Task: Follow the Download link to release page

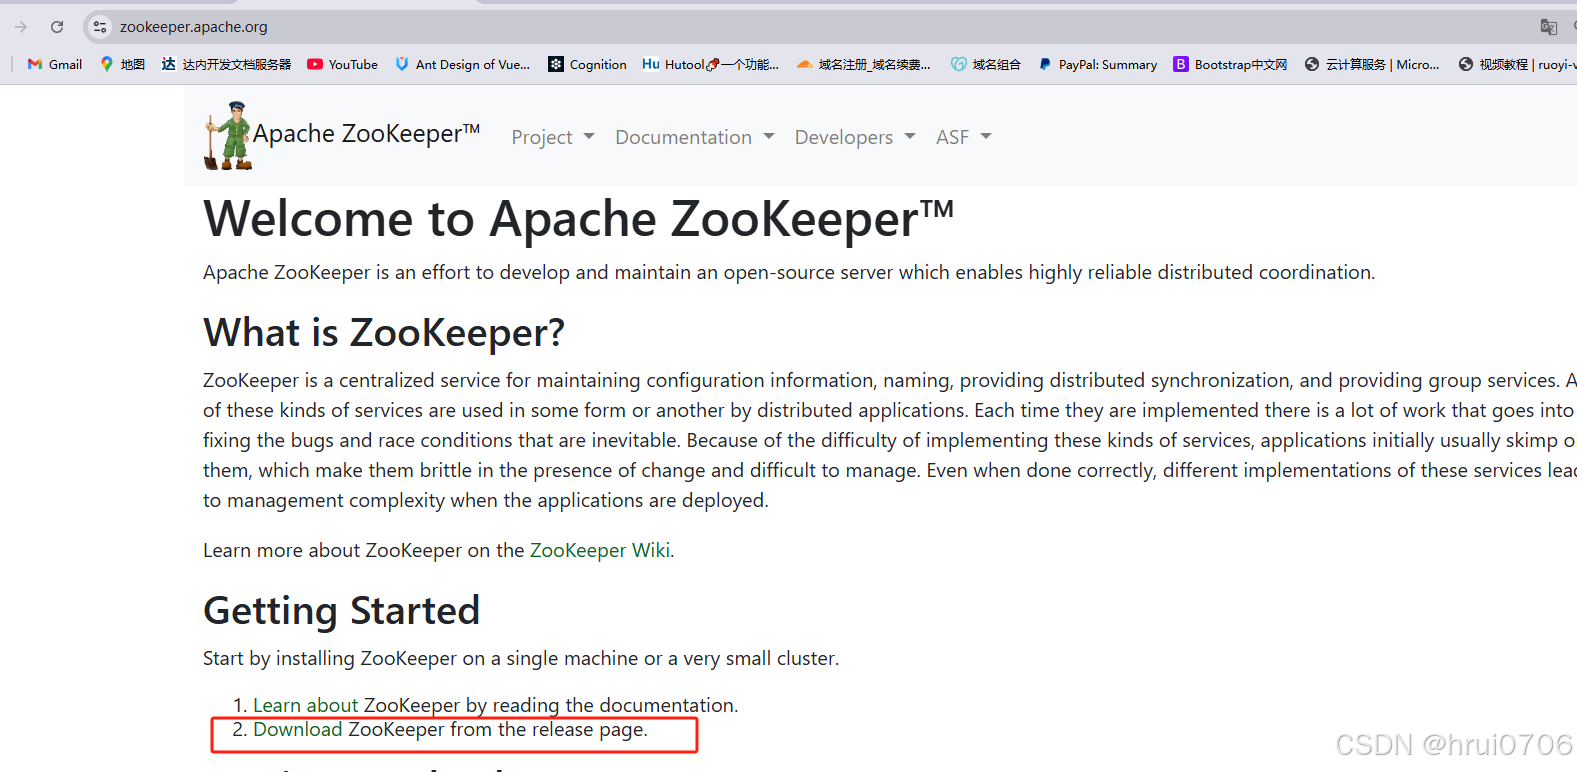Action: coord(297,729)
